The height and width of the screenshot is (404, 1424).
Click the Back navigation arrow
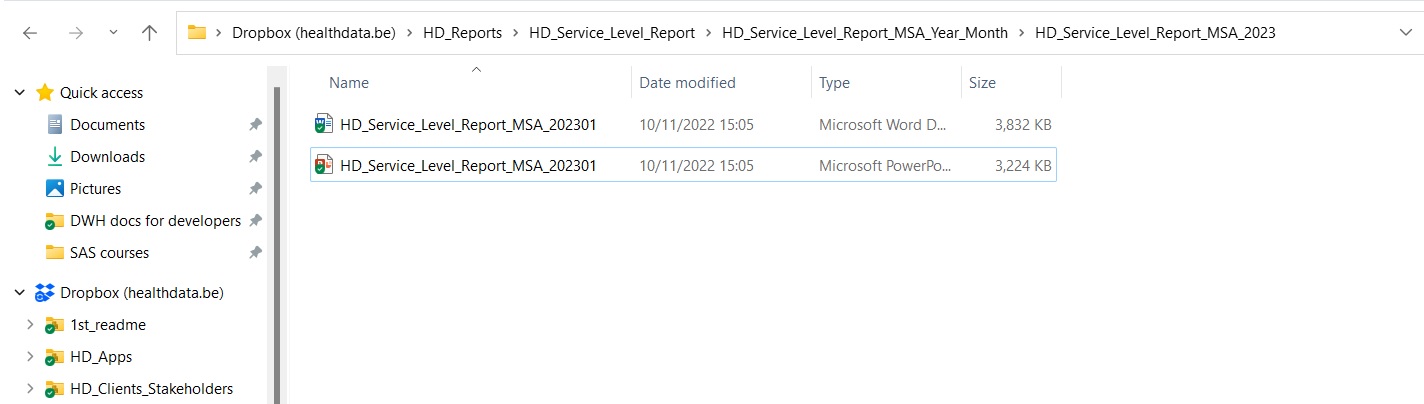click(30, 33)
